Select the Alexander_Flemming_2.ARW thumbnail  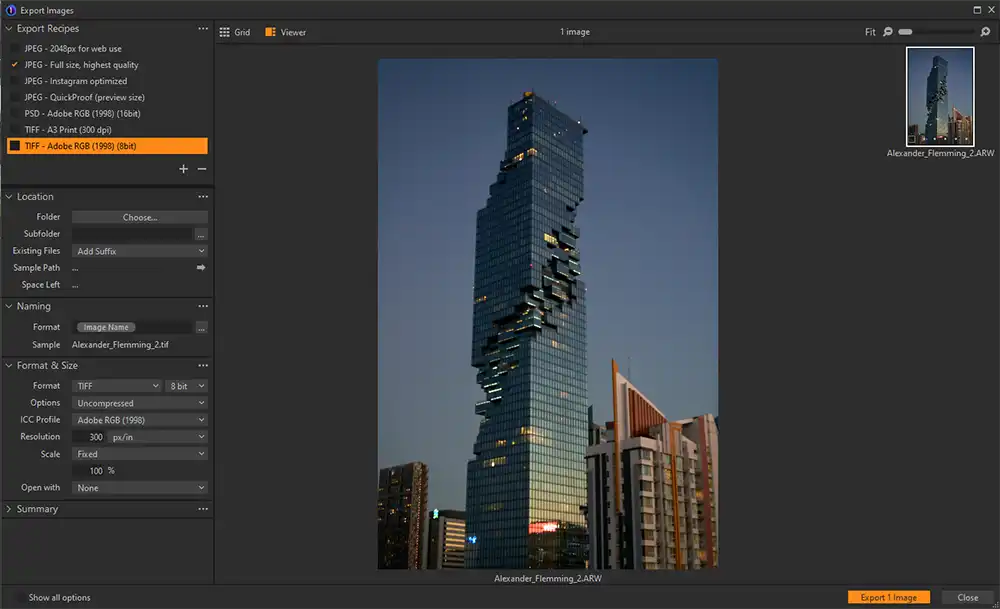click(939, 96)
